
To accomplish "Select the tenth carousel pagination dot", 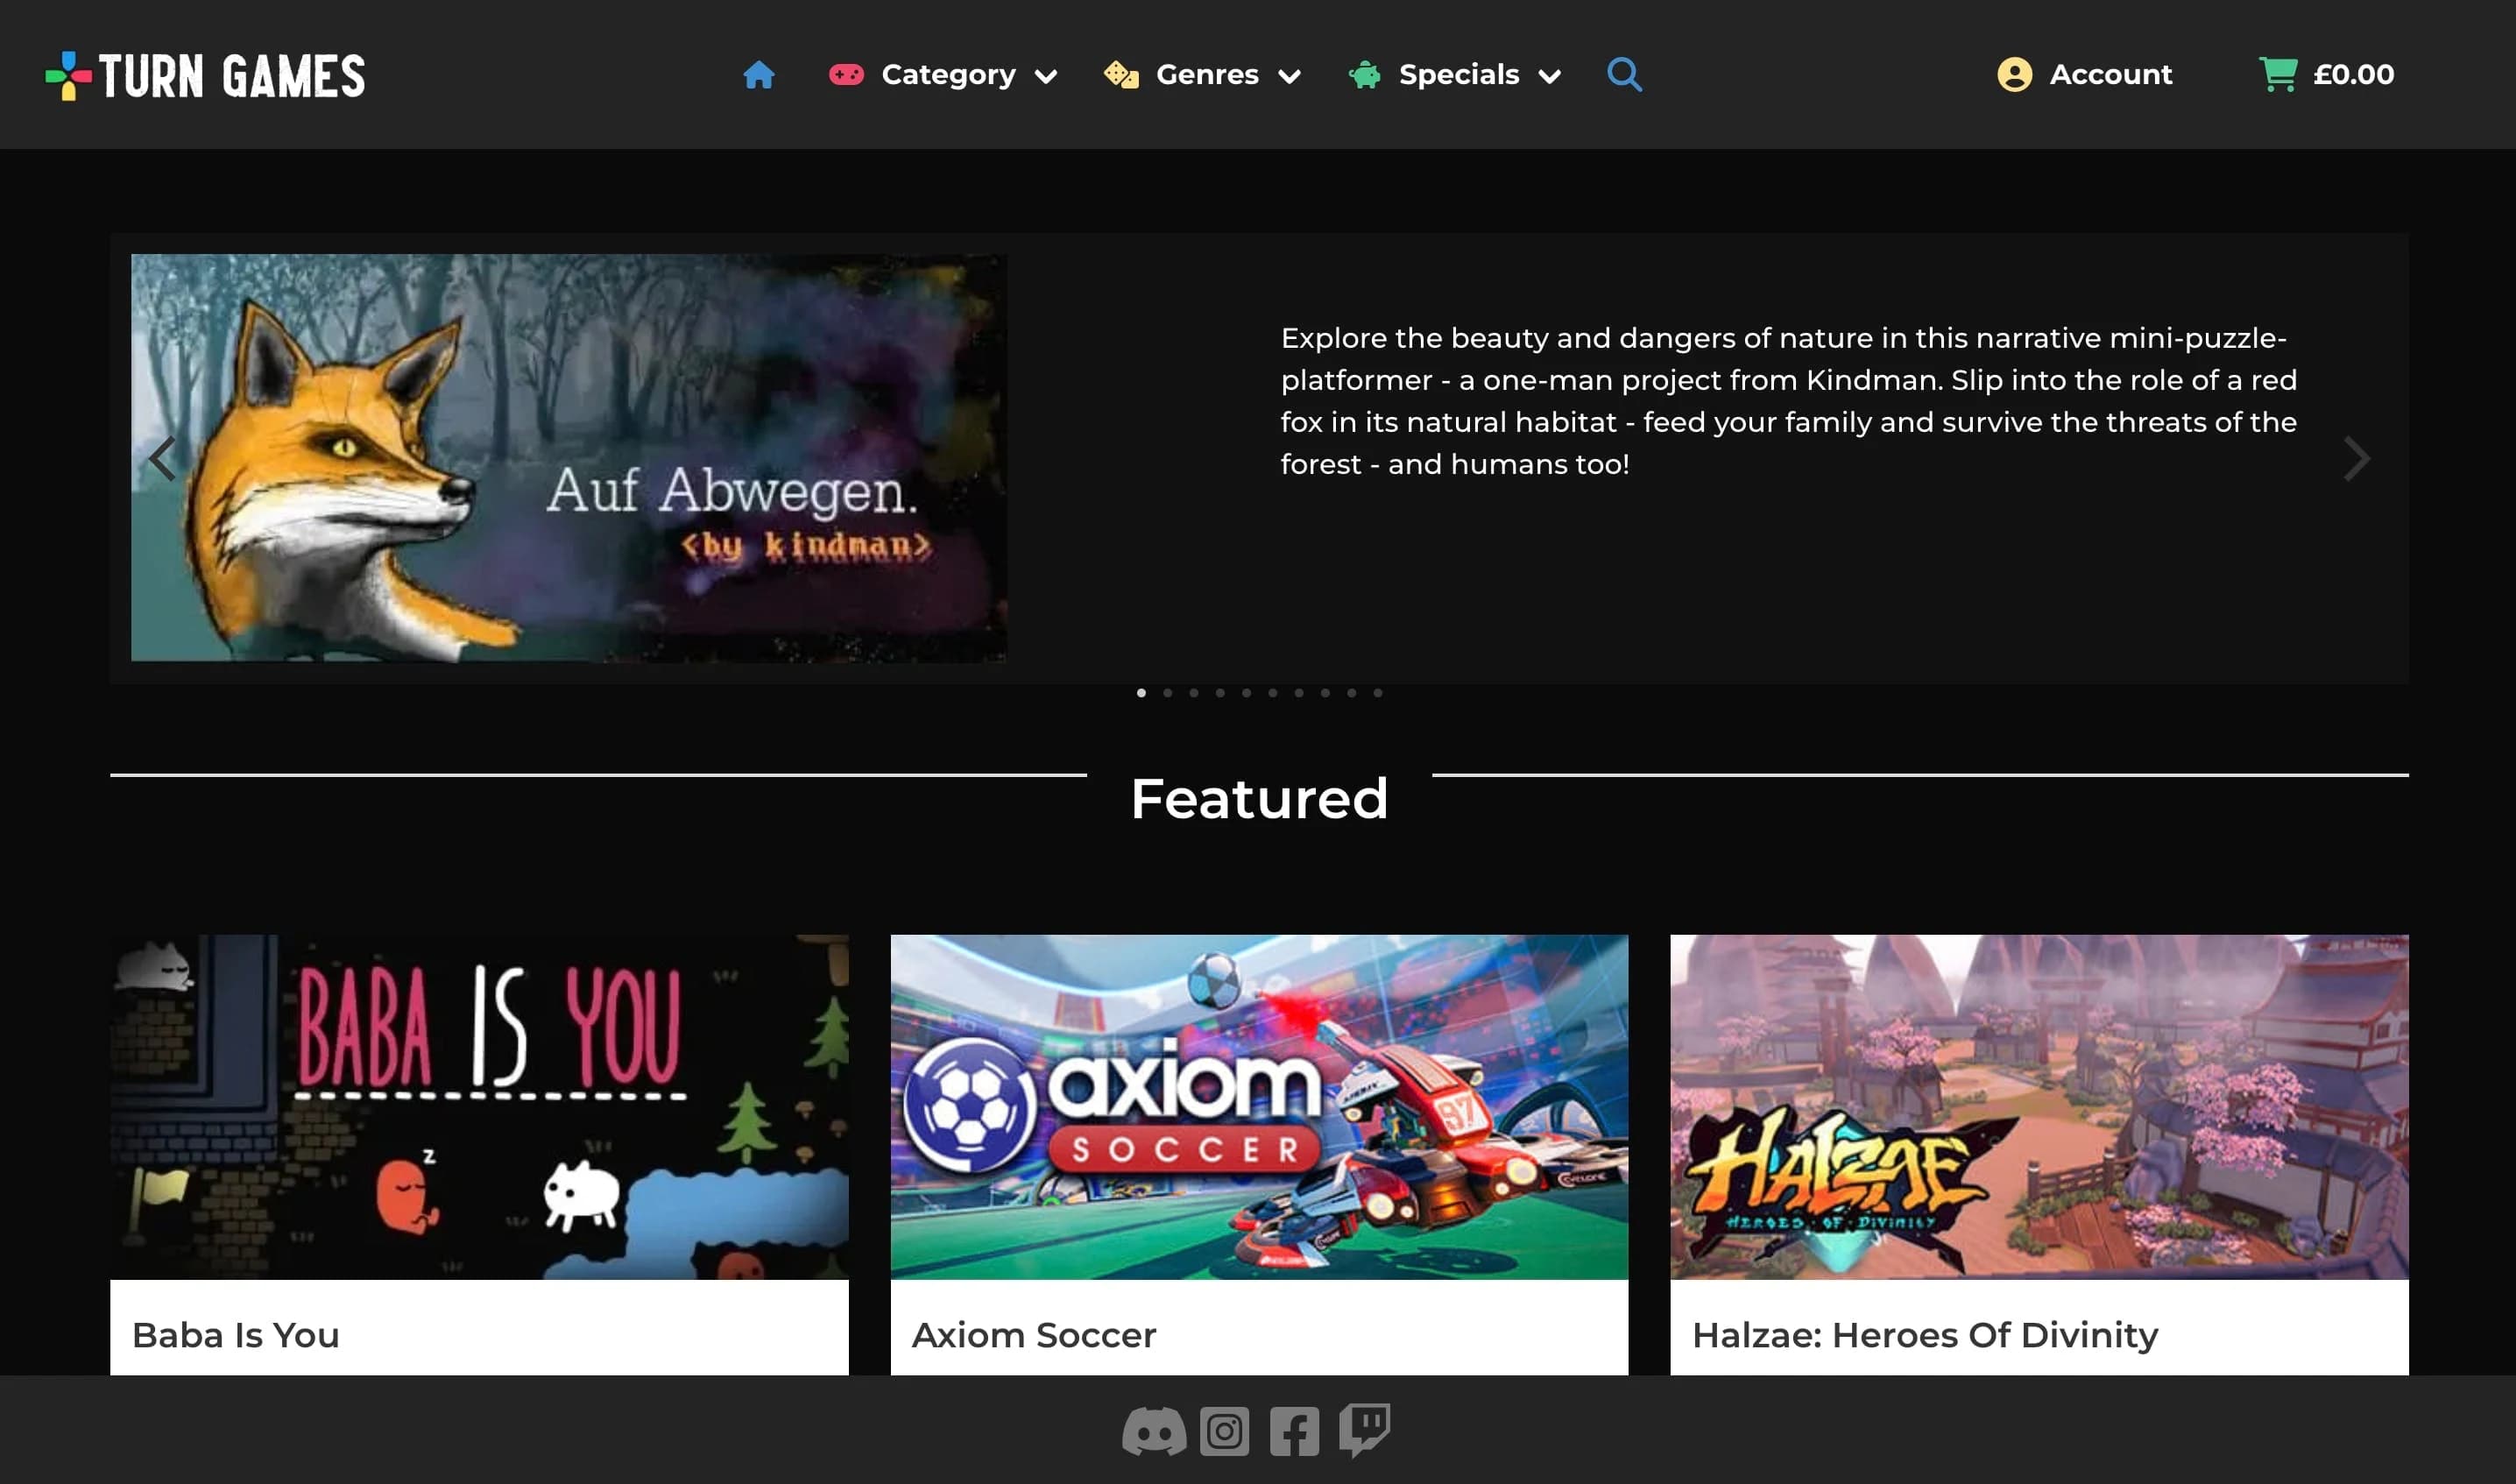I will (x=1378, y=693).
